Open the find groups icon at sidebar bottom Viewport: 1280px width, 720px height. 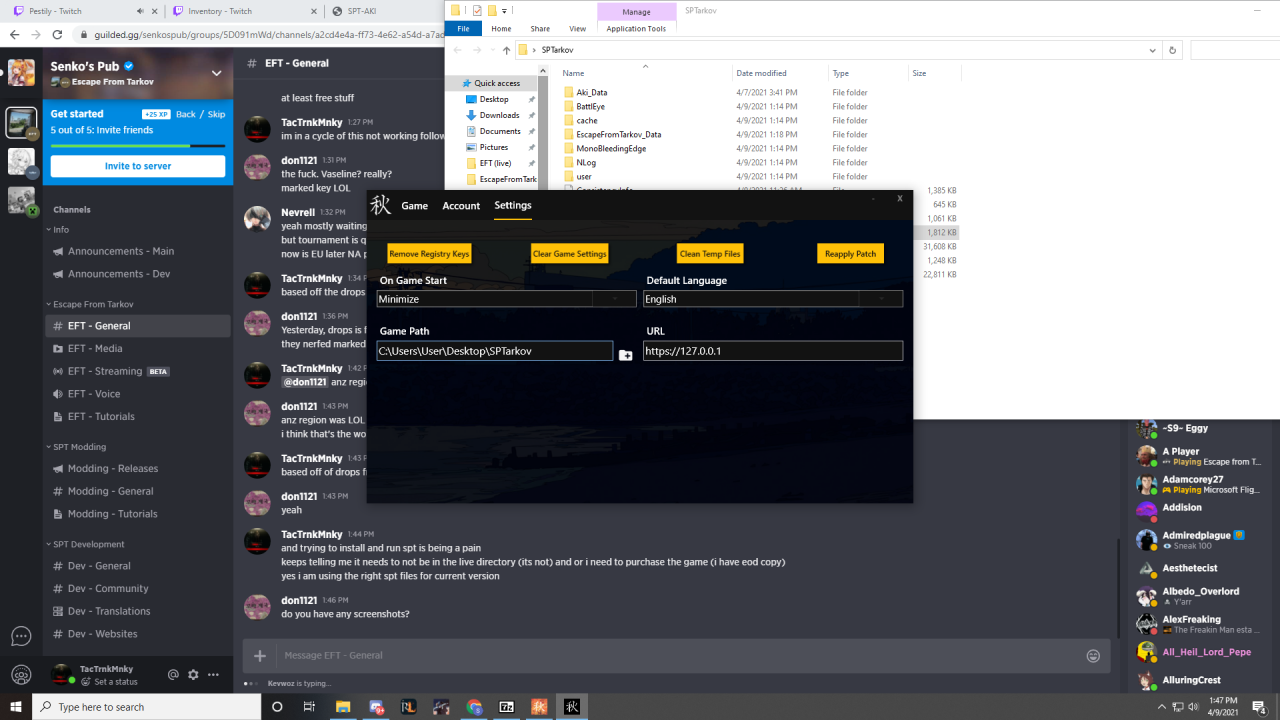[x=21, y=675]
